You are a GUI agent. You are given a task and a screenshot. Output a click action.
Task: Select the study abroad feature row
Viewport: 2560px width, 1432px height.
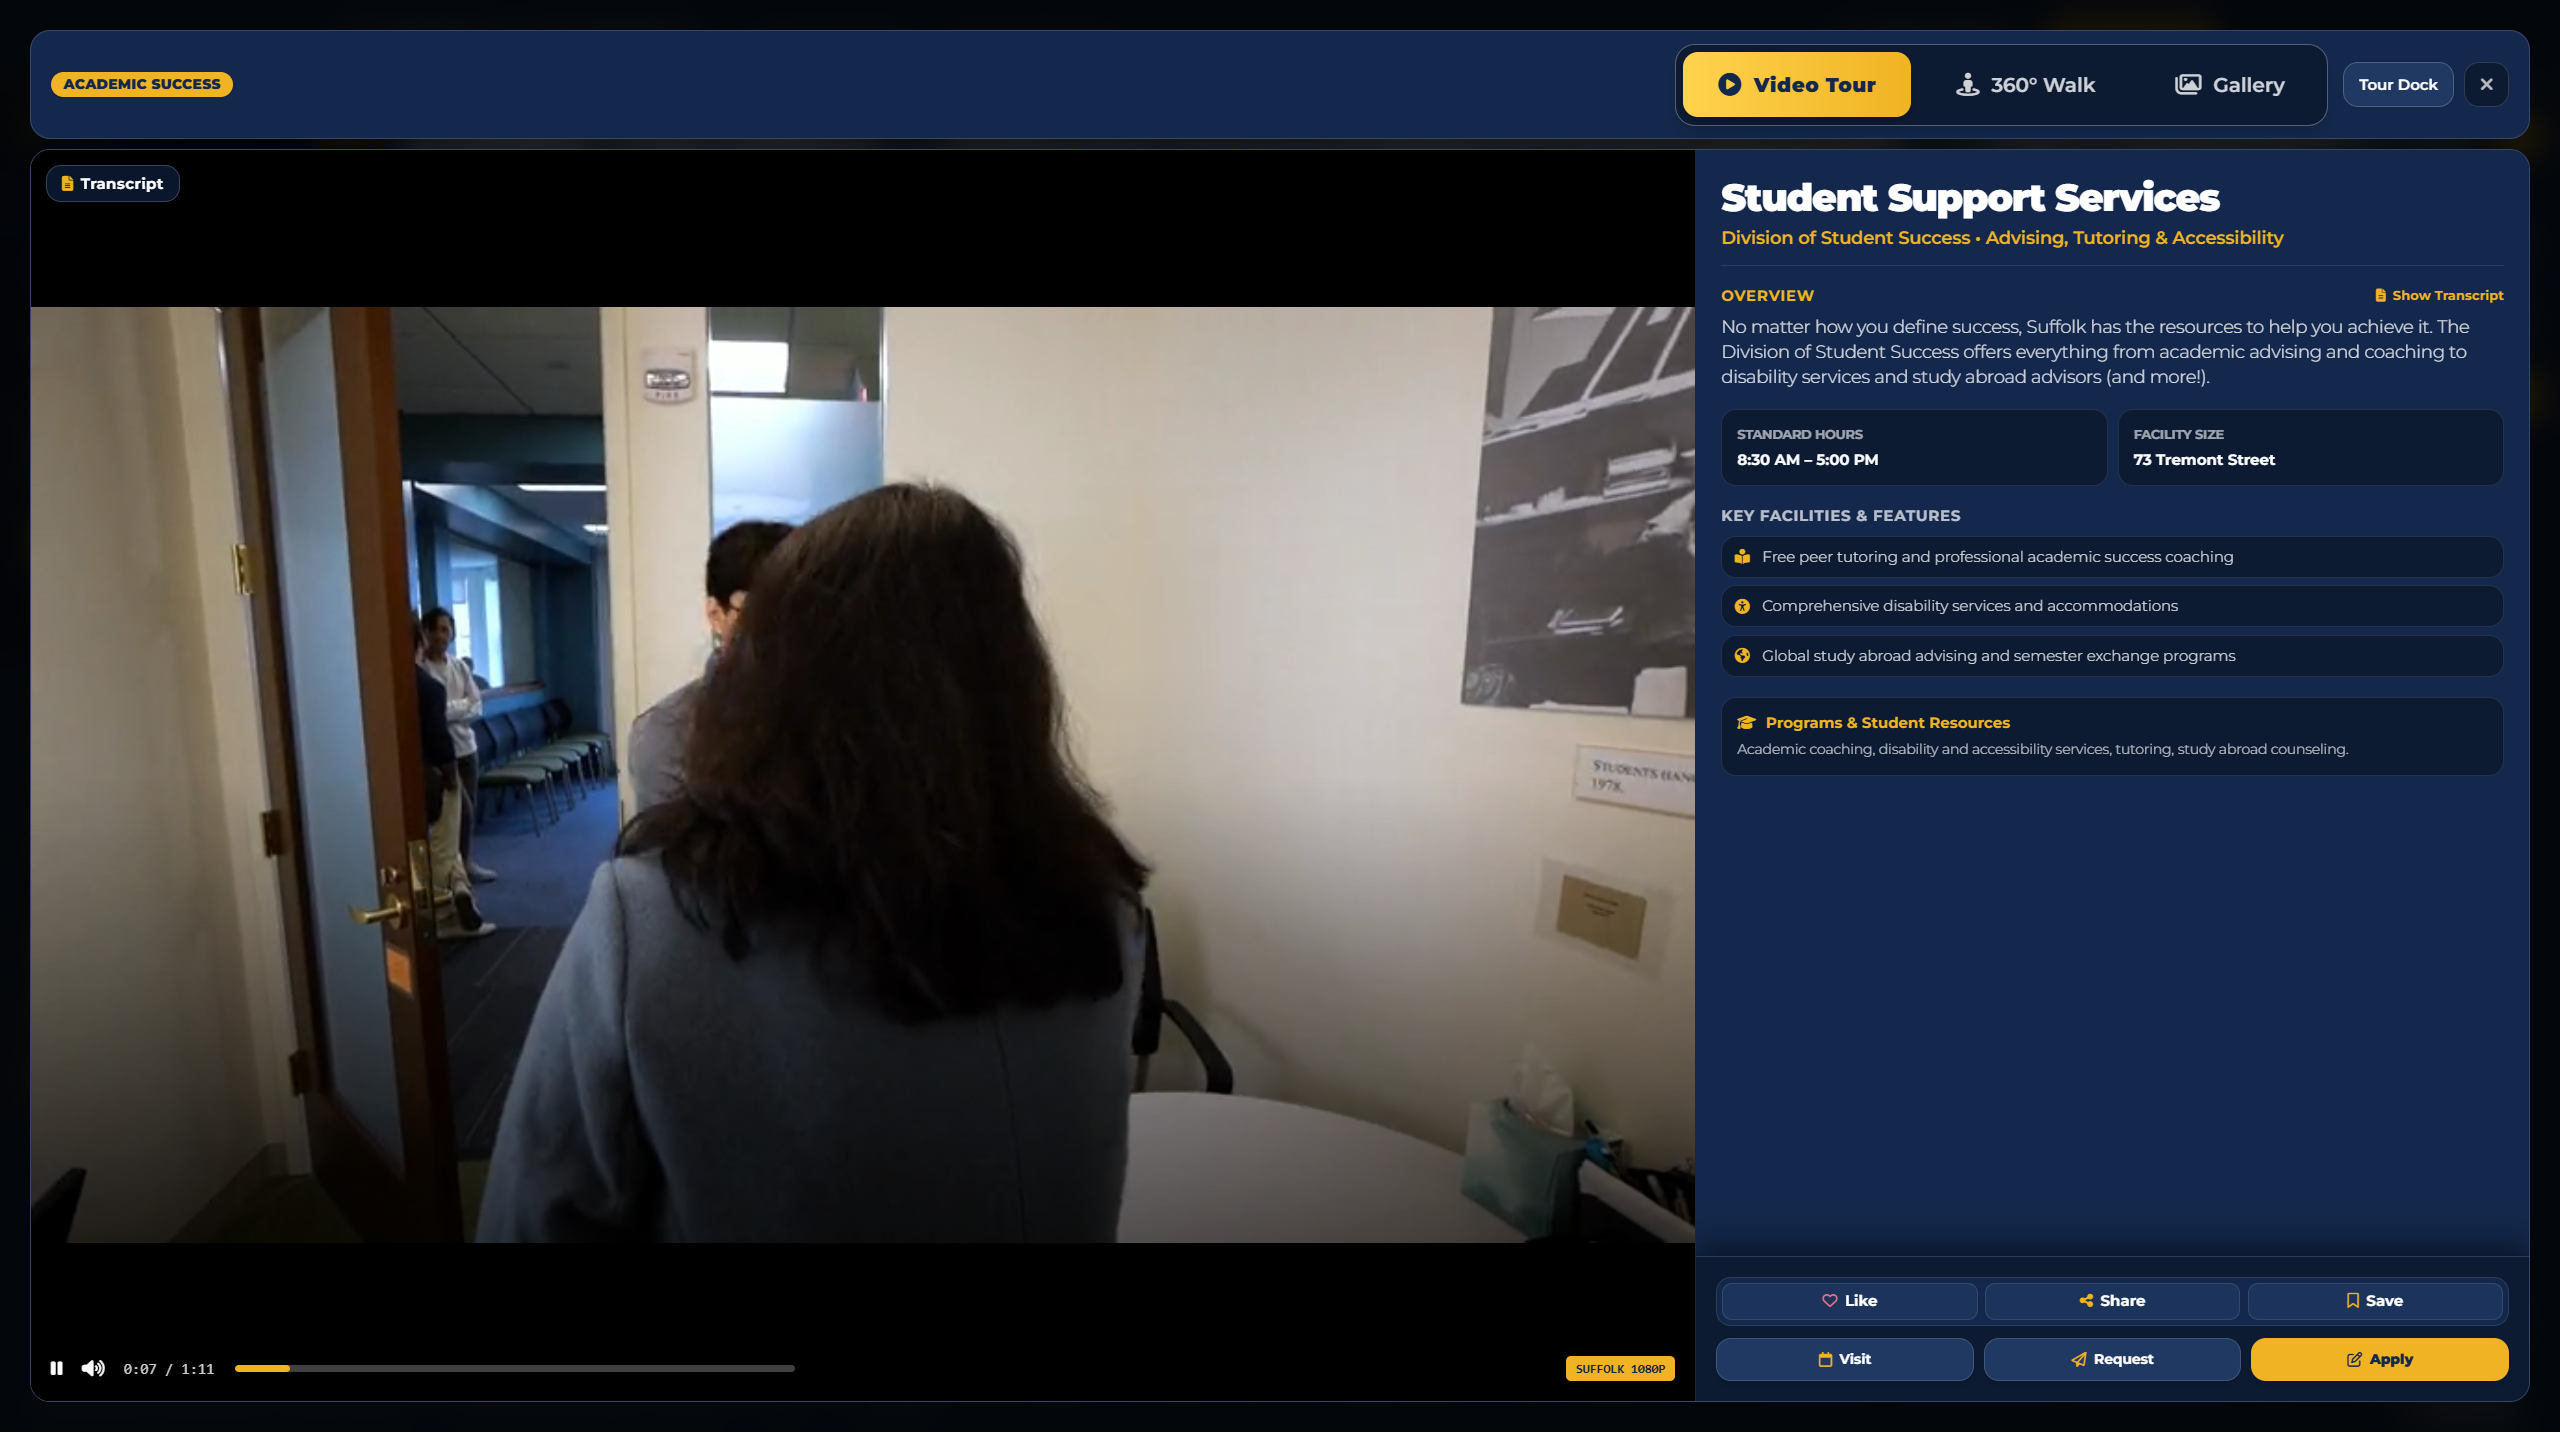click(2112, 656)
